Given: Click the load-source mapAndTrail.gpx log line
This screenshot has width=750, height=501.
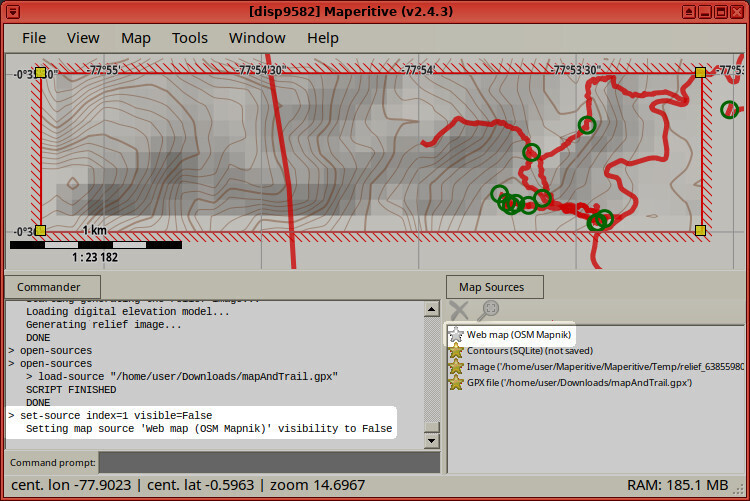Looking at the screenshot, I should pyautogui.click(x=182, y=377).
